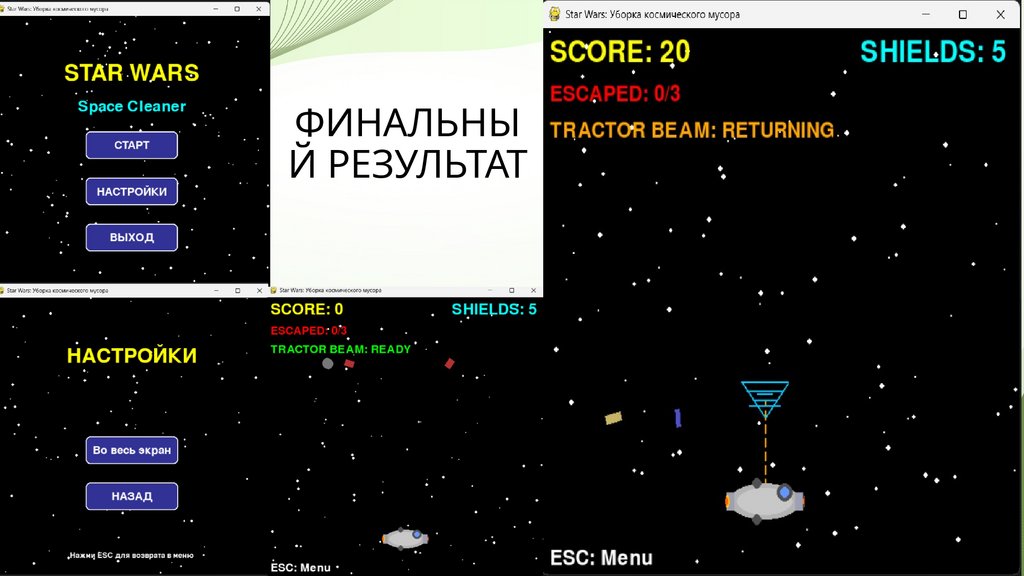Quit using the ВЫХОД button
The image size is (1024, 576).
(x=131, y=237)
